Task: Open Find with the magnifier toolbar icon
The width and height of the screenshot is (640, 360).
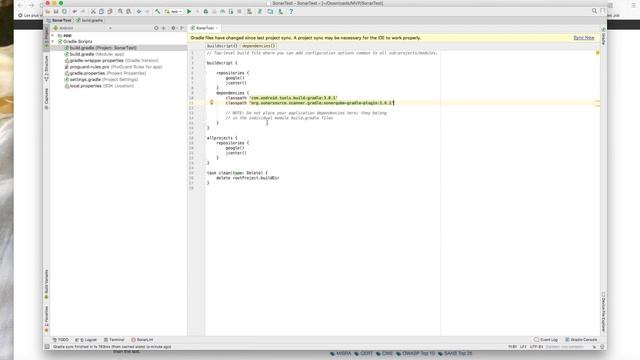Action: point(120,12)
